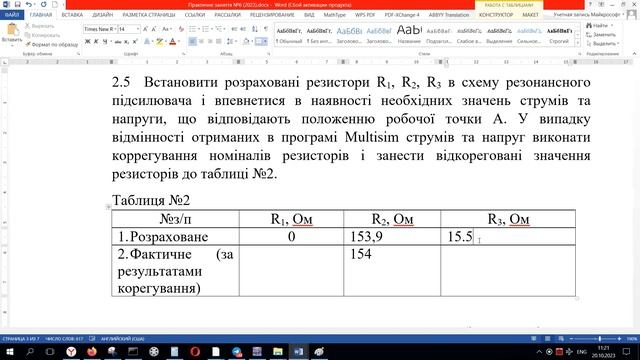
Task: Toggle bold Ж formatting
Action: point(87,42)
